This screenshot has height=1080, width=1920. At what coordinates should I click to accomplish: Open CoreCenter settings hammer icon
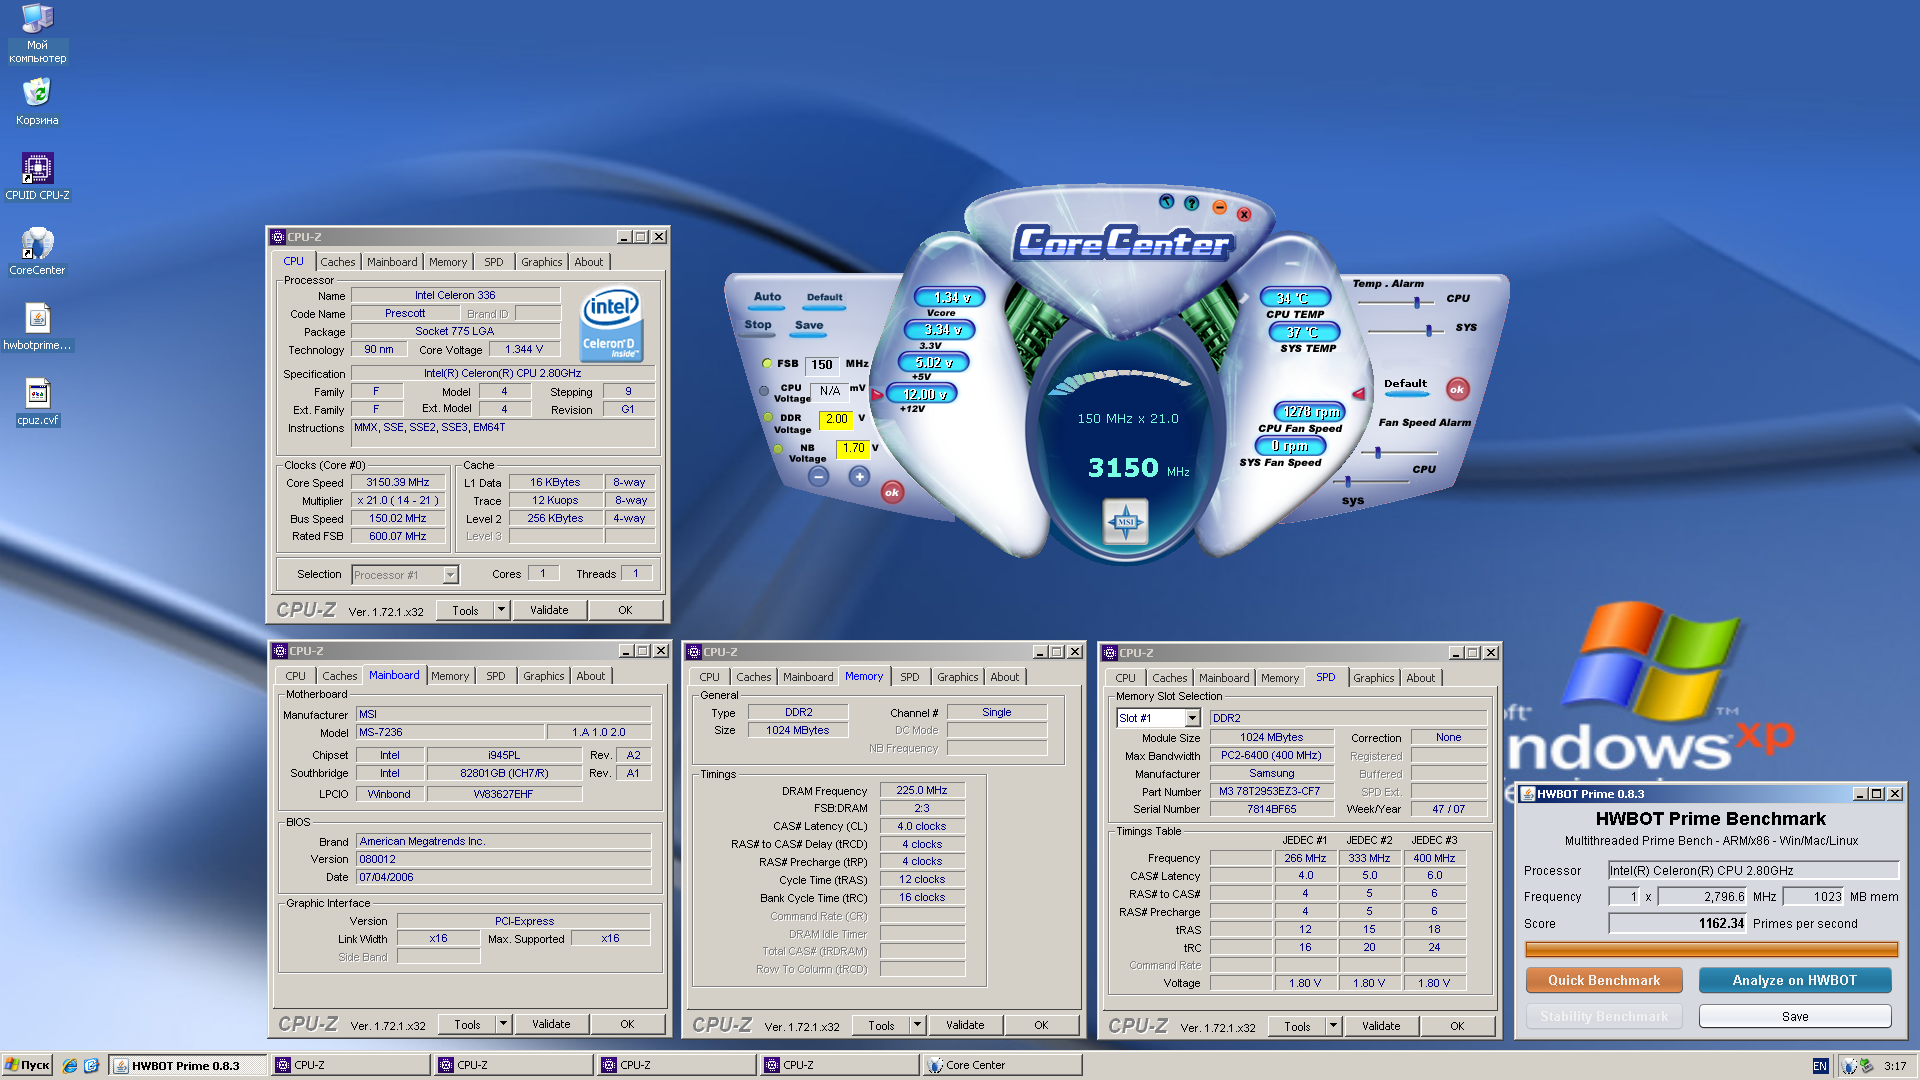pyautogui.click(x=1166, y=201)
